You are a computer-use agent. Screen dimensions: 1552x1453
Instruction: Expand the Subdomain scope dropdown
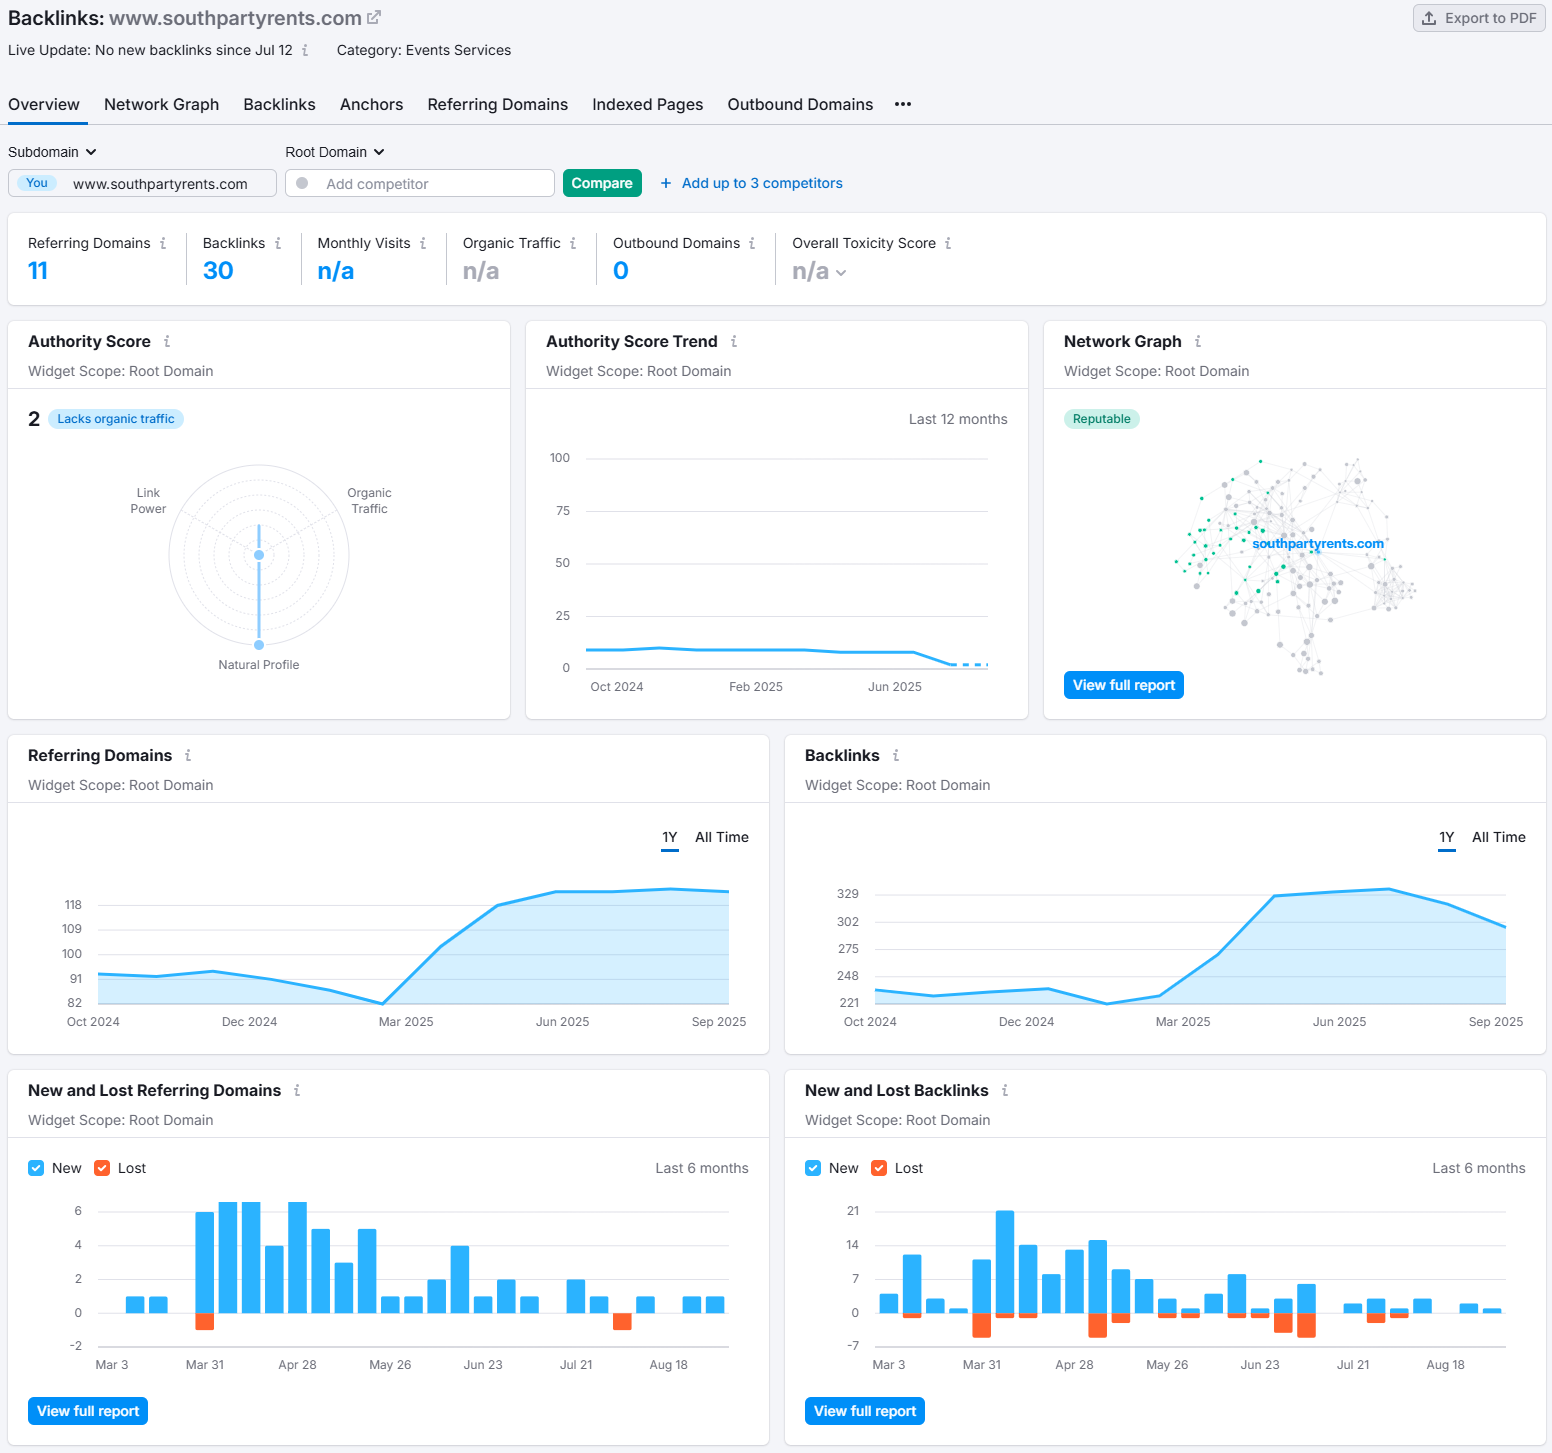click(x=53, y=152)
